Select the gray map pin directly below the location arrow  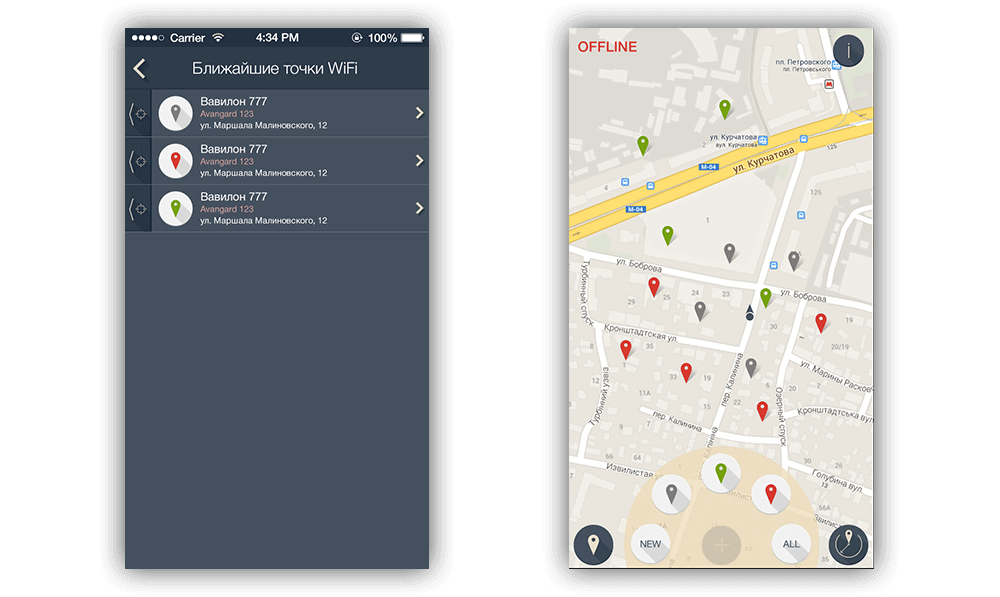[x=751, y=367]
